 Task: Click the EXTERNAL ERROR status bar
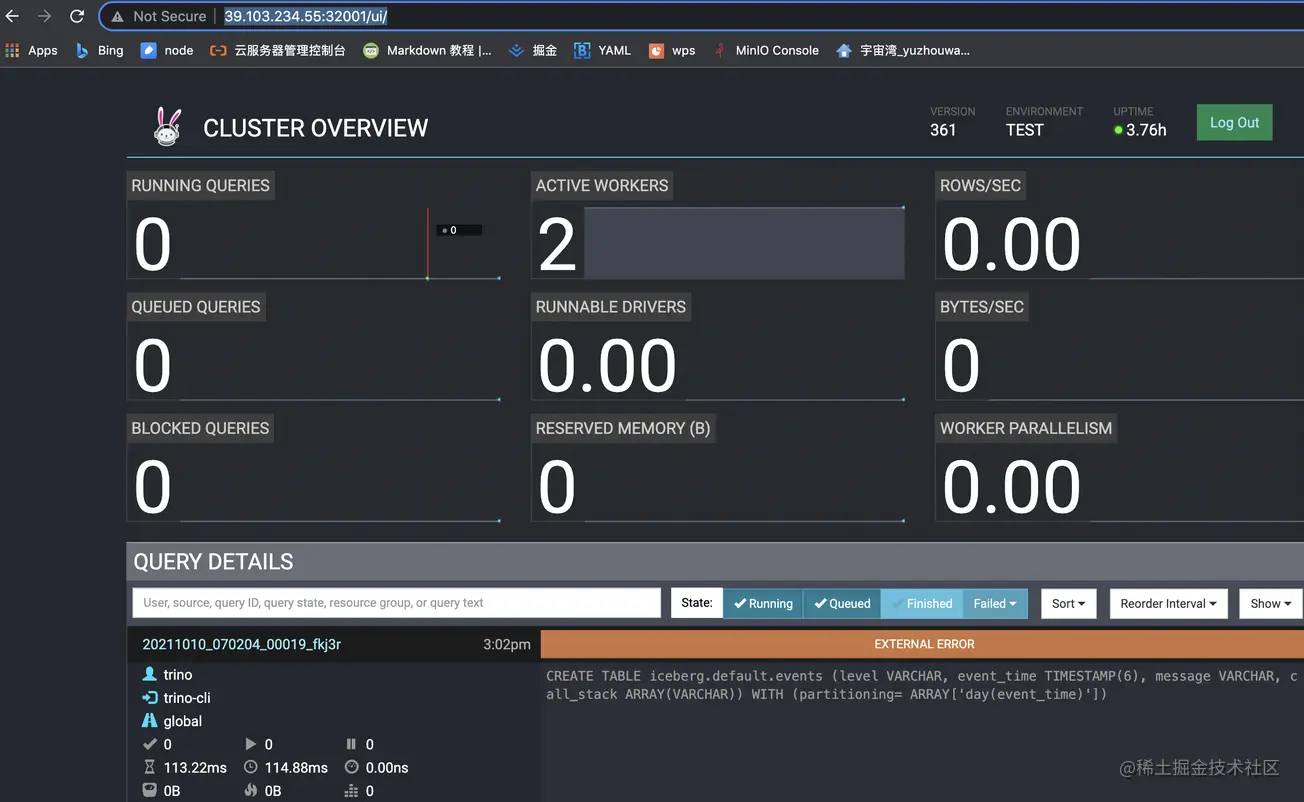click(x=922, y=644)
